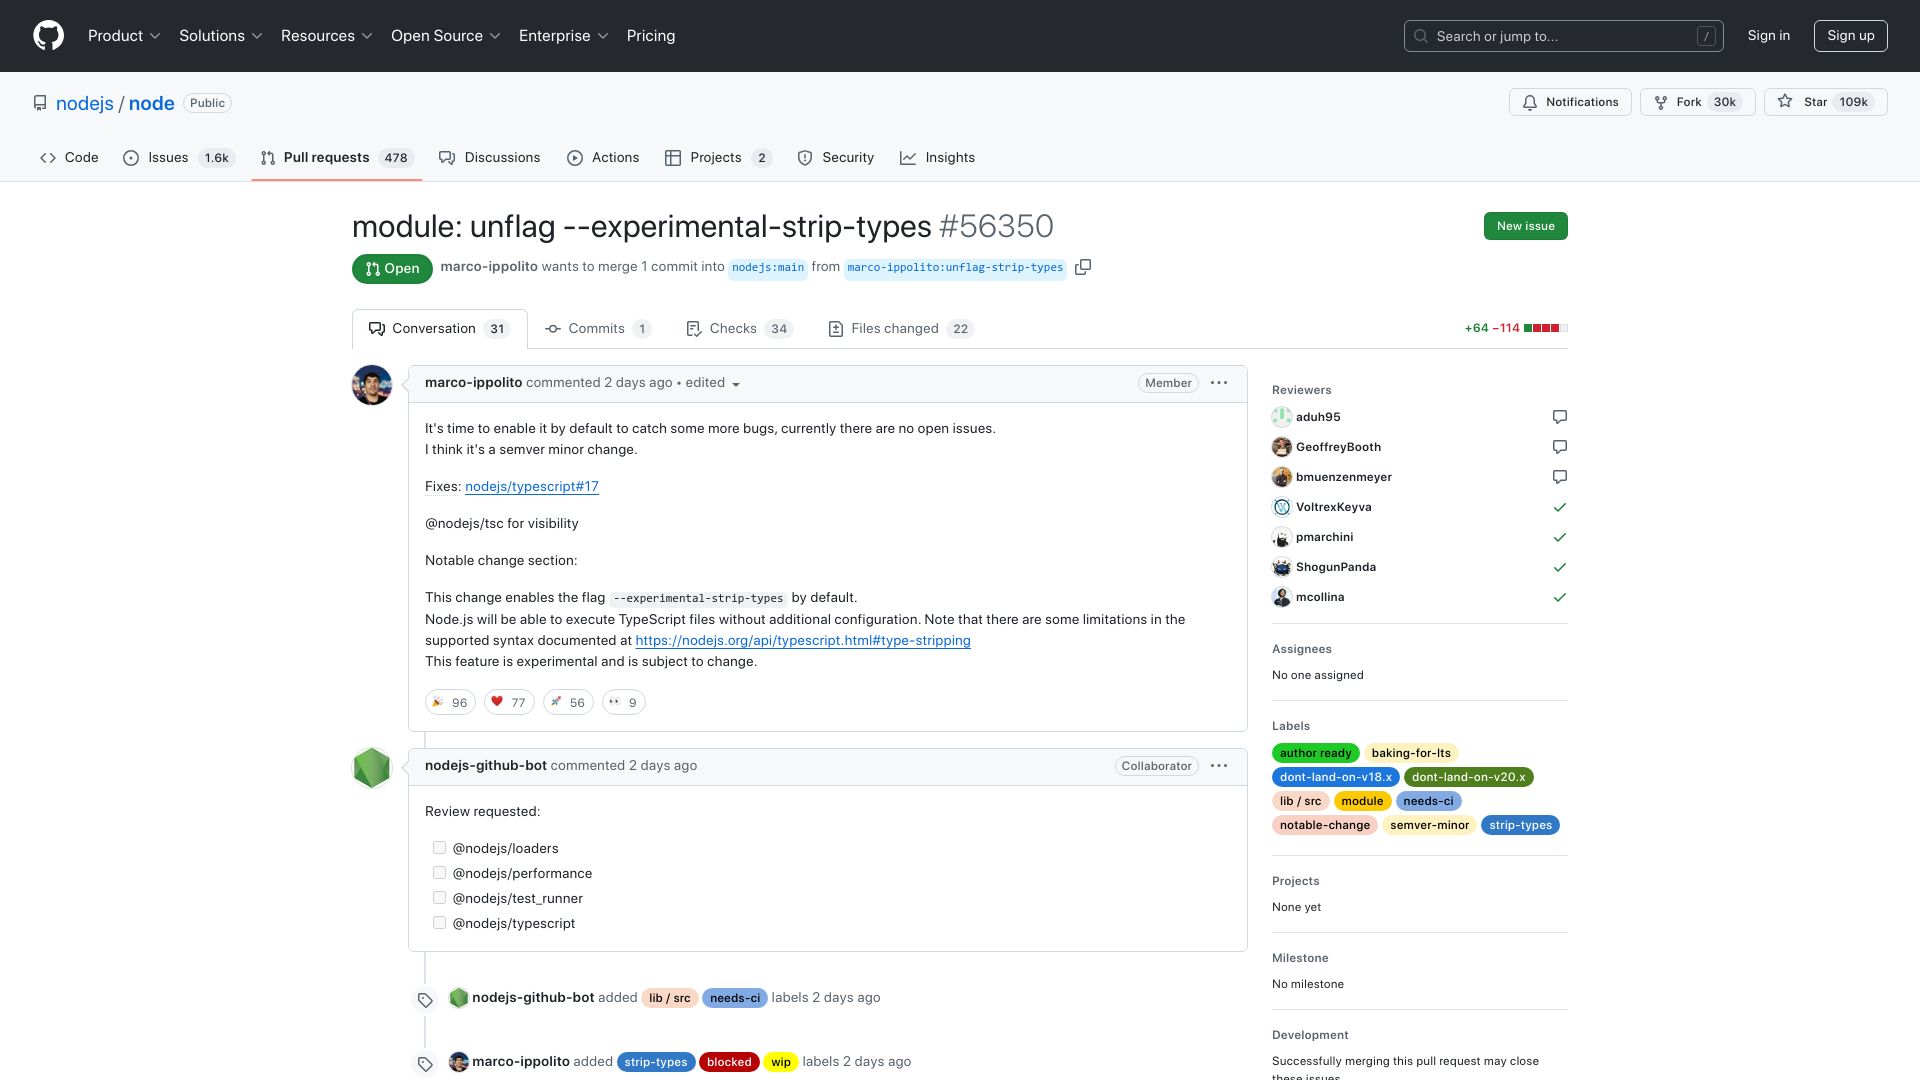Screen dimensions: 1920x1080
Task: Star the nodejs/node repository
Action: pyautogui.click(x=1825, y=102)
